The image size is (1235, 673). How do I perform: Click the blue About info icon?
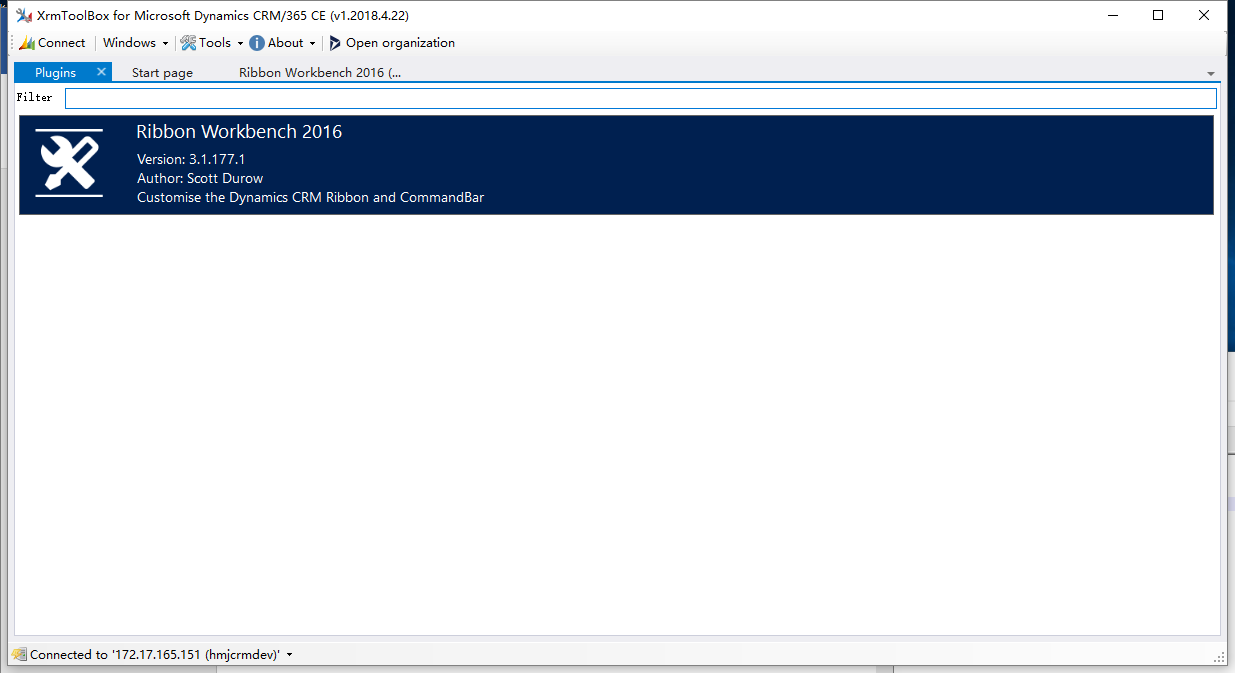click(257, 43)
